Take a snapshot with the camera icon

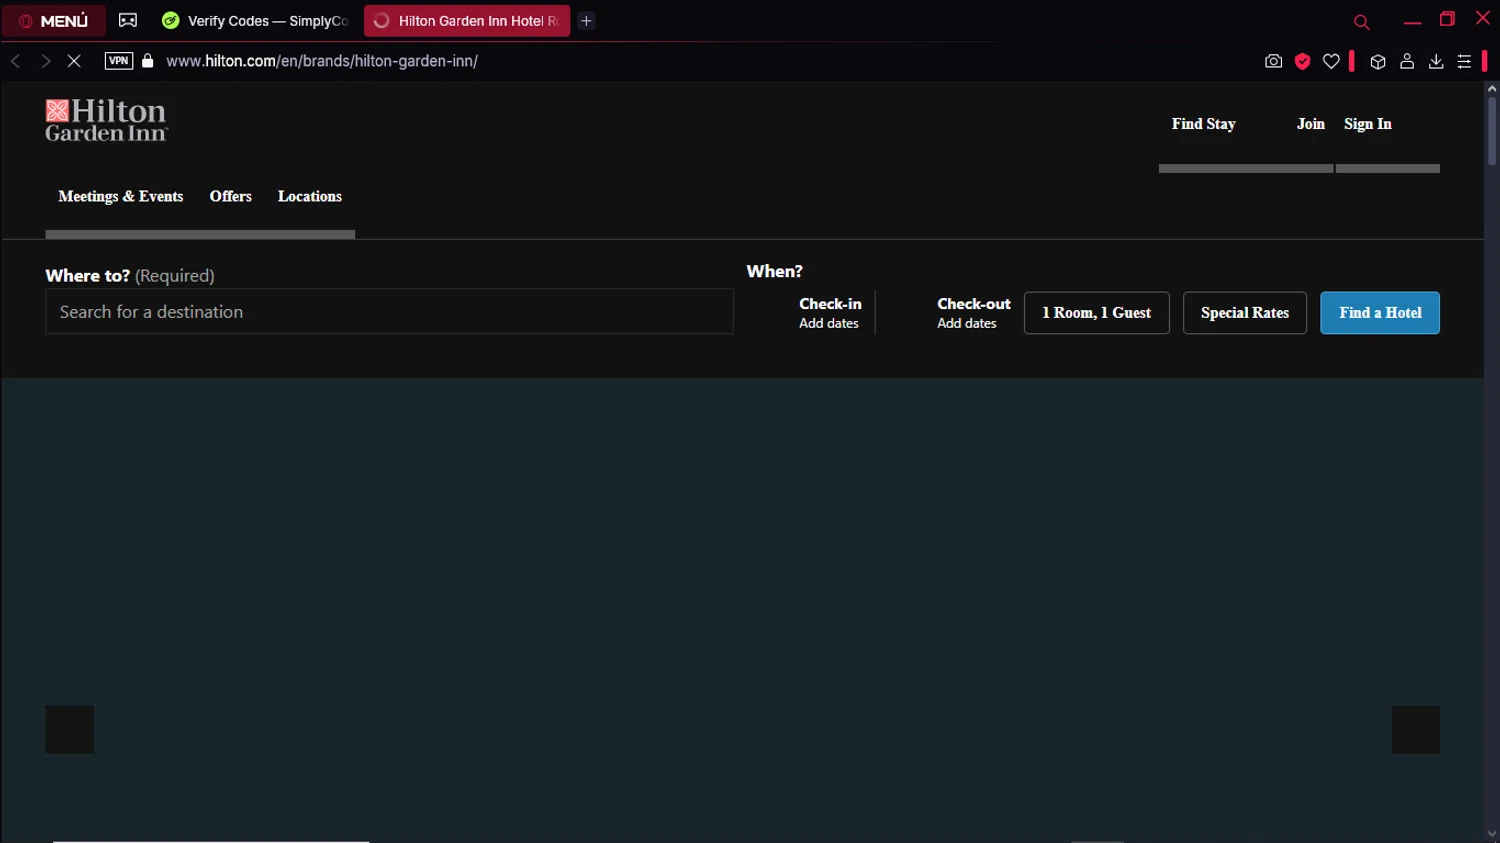[1273, 62]
